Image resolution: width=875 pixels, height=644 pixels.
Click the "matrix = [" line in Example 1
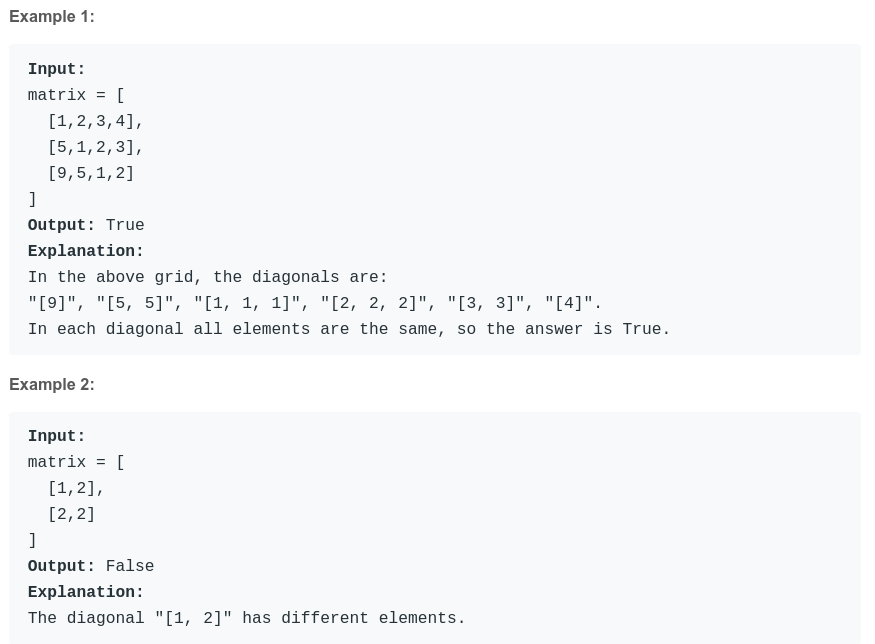(x=76, y=95)
